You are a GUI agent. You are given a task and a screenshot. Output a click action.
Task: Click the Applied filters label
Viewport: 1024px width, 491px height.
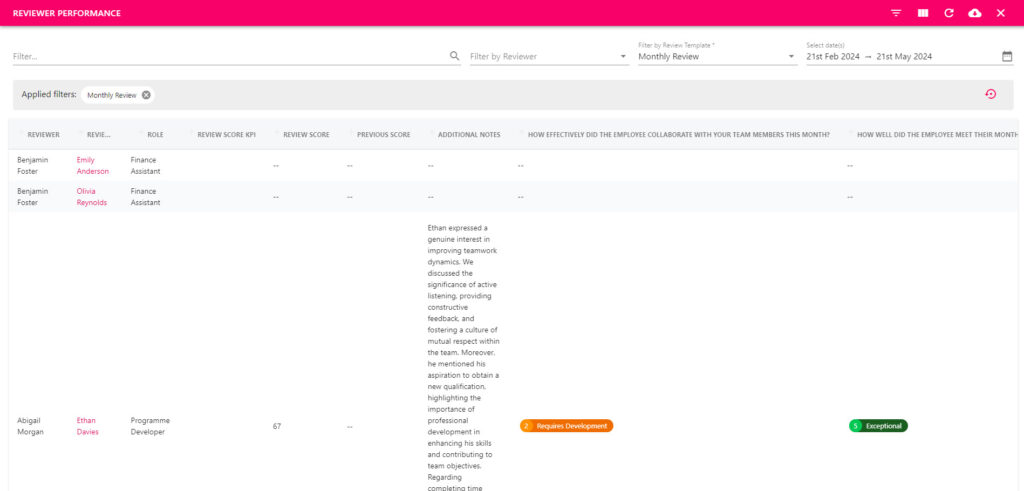49,95
